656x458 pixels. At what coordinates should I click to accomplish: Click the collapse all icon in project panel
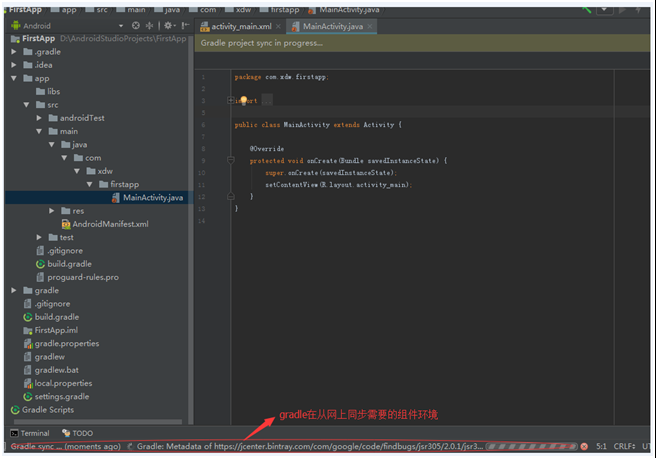point(149,26)
